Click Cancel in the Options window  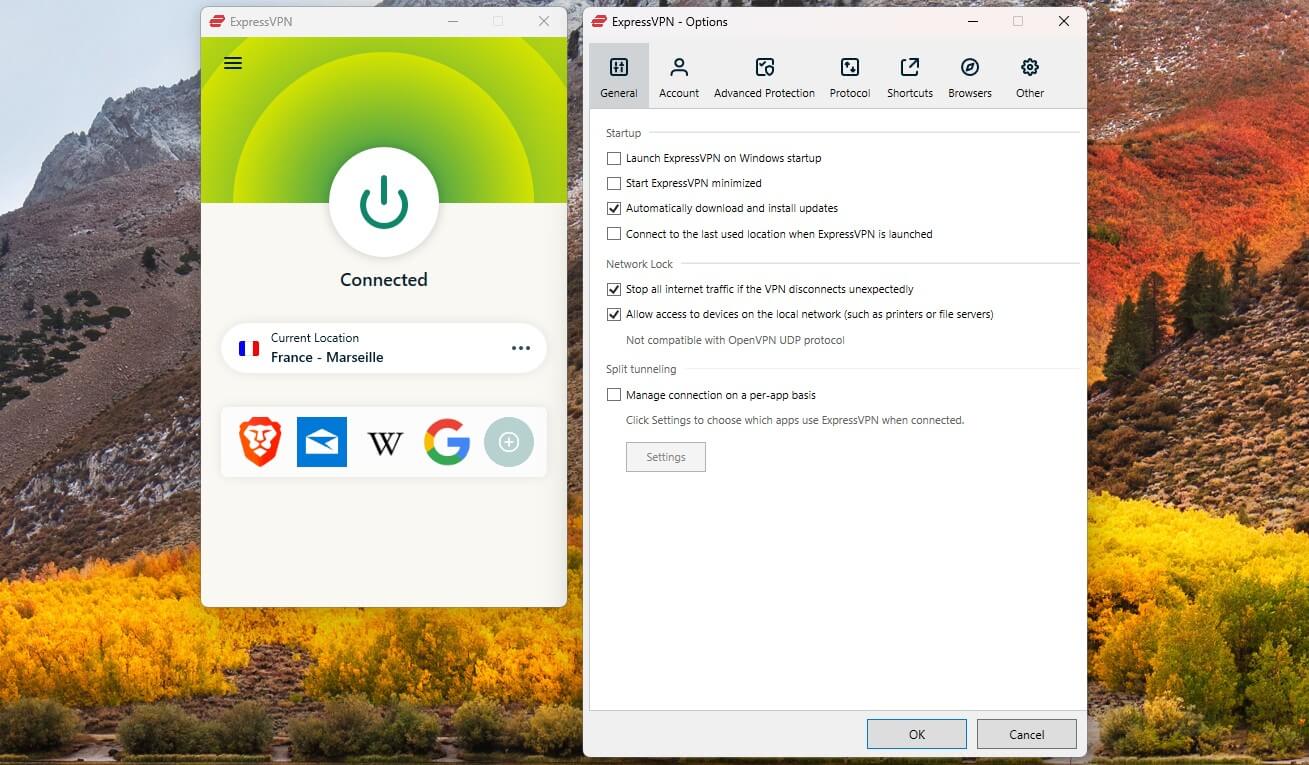click(x=1027, y=734)
